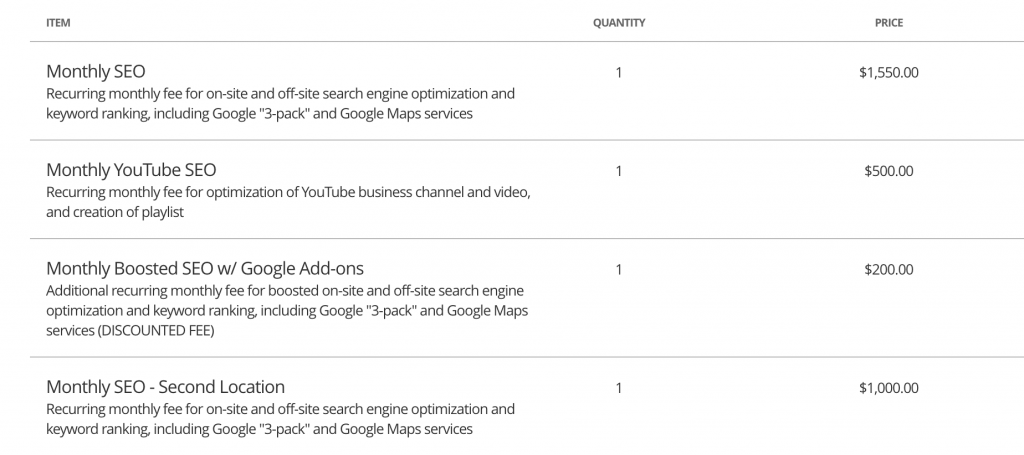Click the ITEM column header
The height and width of the screenshot is (455, 1024).
[x=58, y=23]
